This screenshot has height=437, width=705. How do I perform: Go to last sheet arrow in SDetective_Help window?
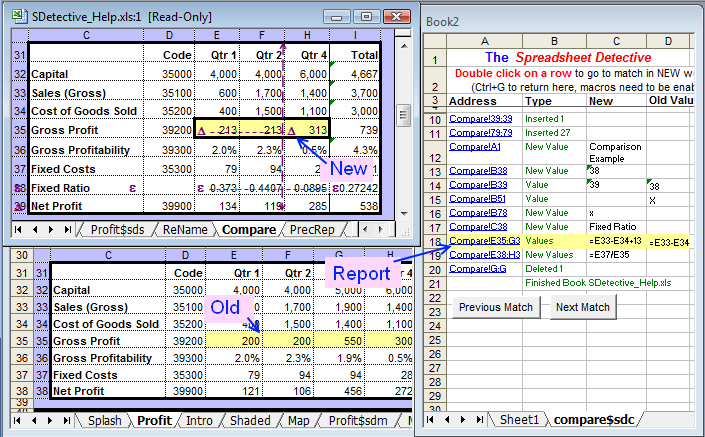point(67,230)
